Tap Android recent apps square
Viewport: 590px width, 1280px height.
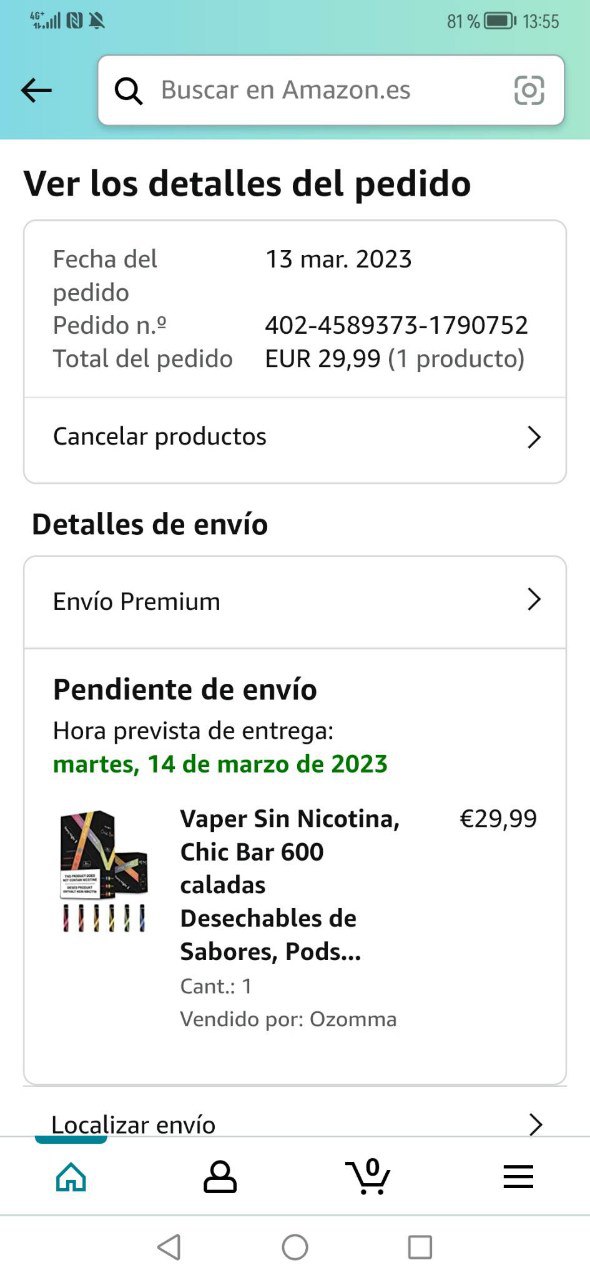(x=420, y=1246)
